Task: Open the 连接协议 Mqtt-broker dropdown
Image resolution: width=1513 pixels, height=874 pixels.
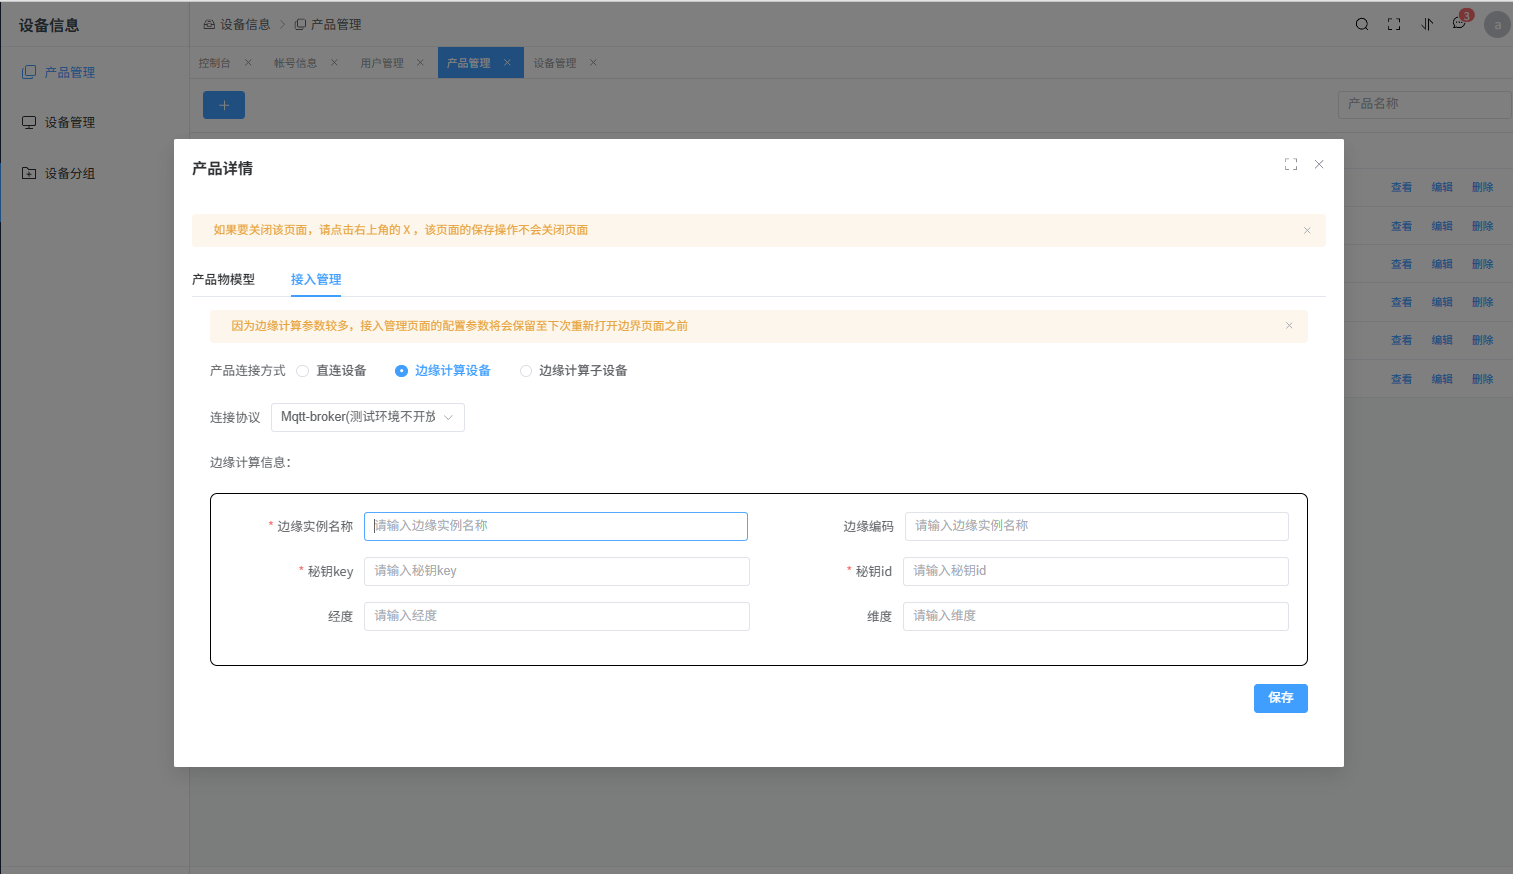Action: [x=367, y=417]
